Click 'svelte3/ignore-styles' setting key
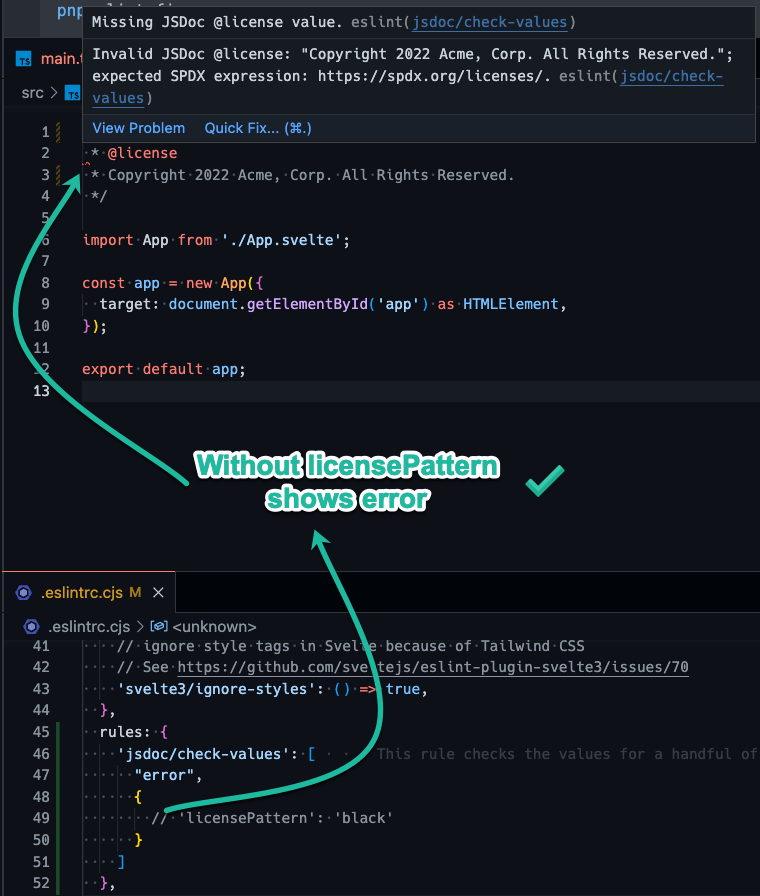Viewport: 760px width, 896px height. (217, 689)
